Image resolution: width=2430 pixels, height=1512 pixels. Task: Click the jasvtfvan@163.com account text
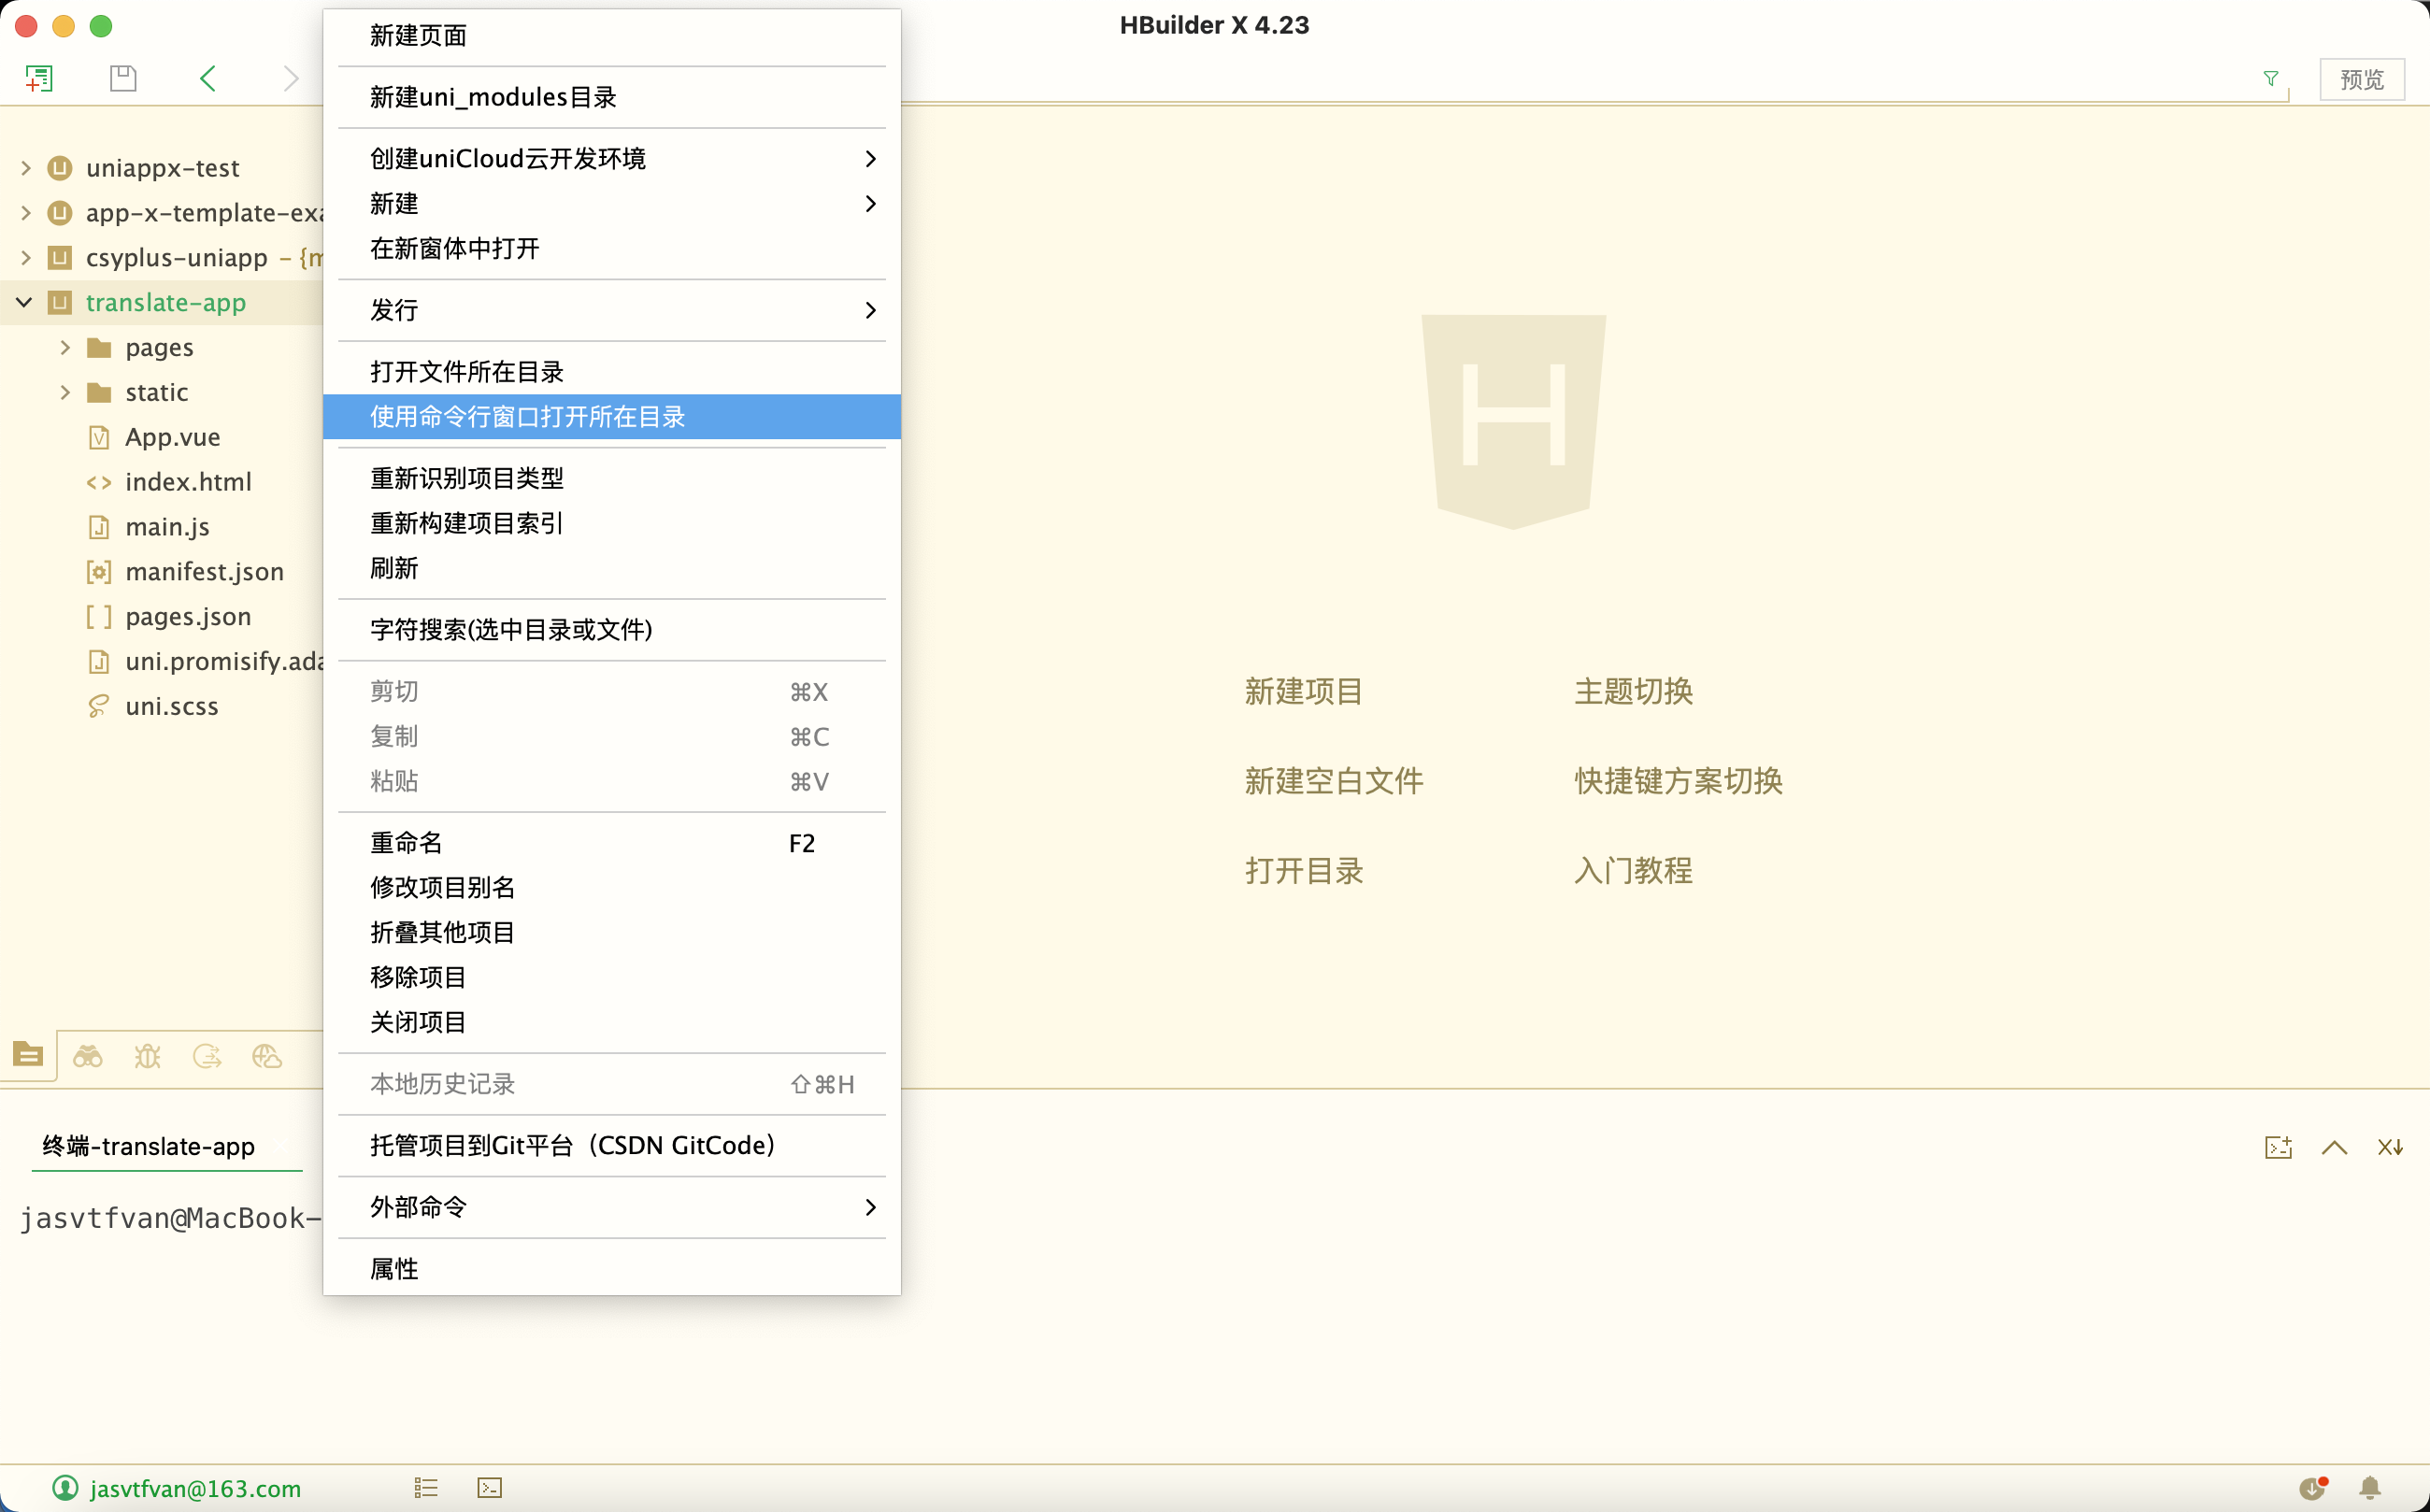pos(195,1488)
